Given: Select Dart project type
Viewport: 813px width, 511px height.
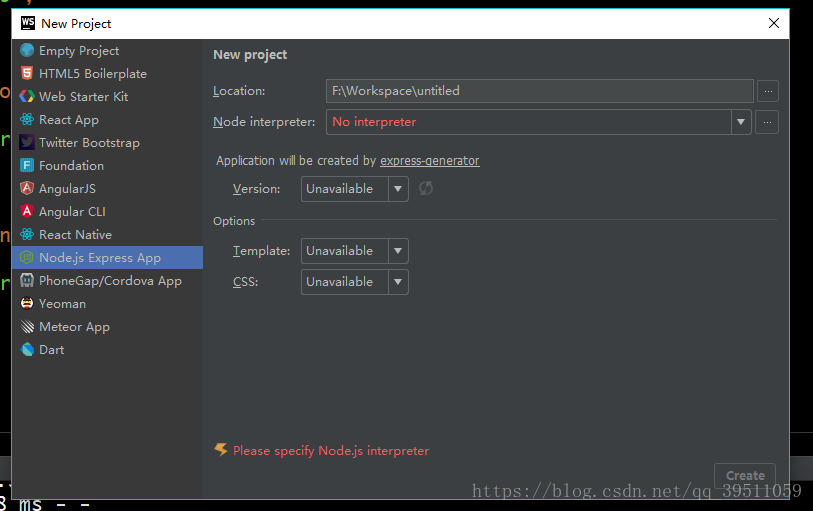Looking at the screenshot, I should 107,349.
